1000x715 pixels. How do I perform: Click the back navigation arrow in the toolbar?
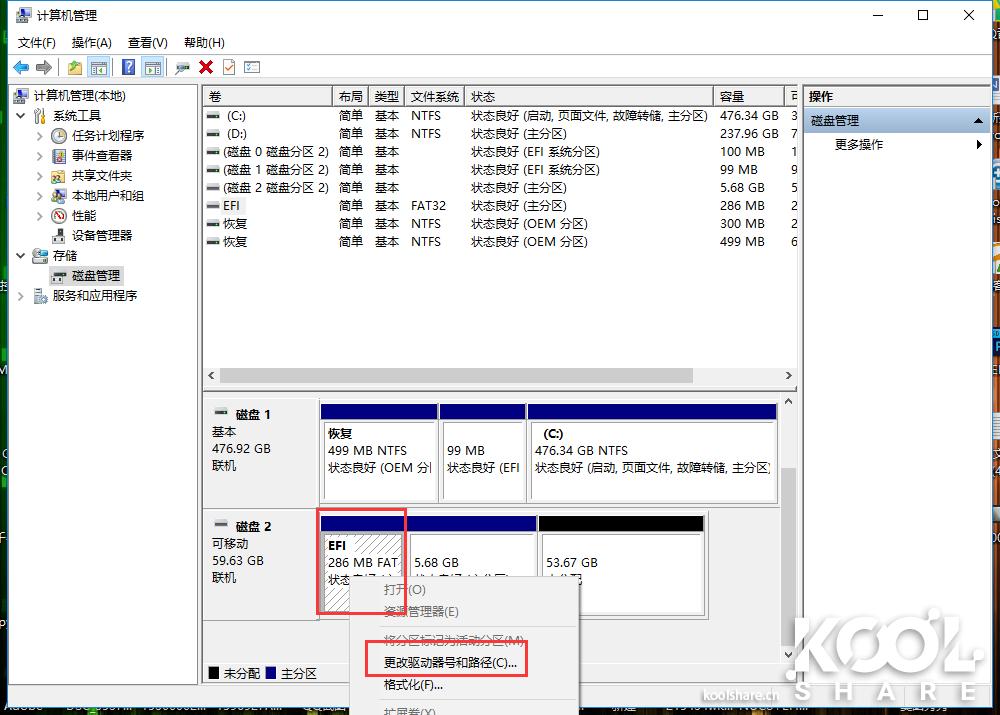[21, 67]
